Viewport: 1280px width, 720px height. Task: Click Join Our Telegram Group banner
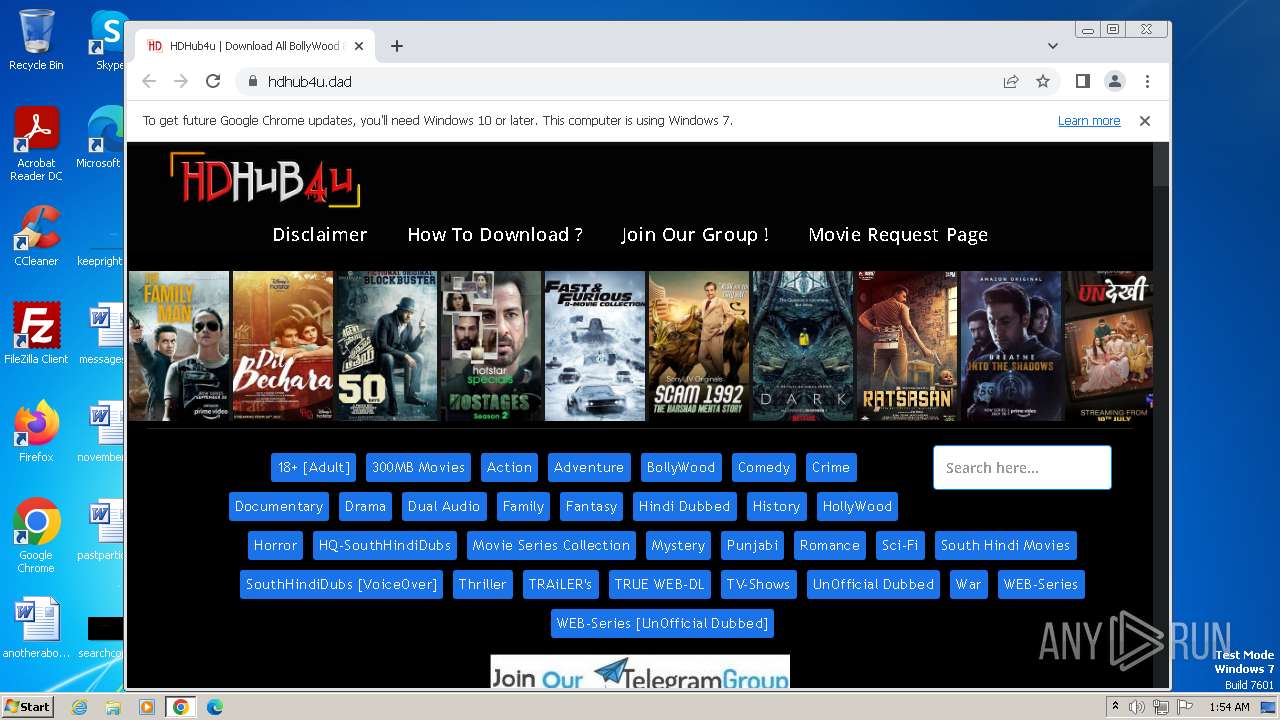coord(640,672)
